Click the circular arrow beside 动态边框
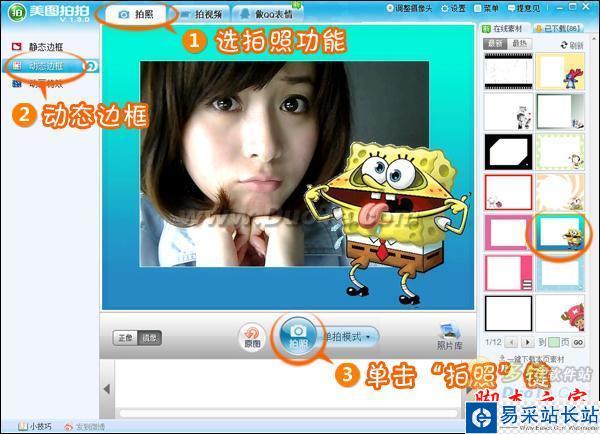Image resolution: width=600 pixels, height=434 pixels. [91, 67]
